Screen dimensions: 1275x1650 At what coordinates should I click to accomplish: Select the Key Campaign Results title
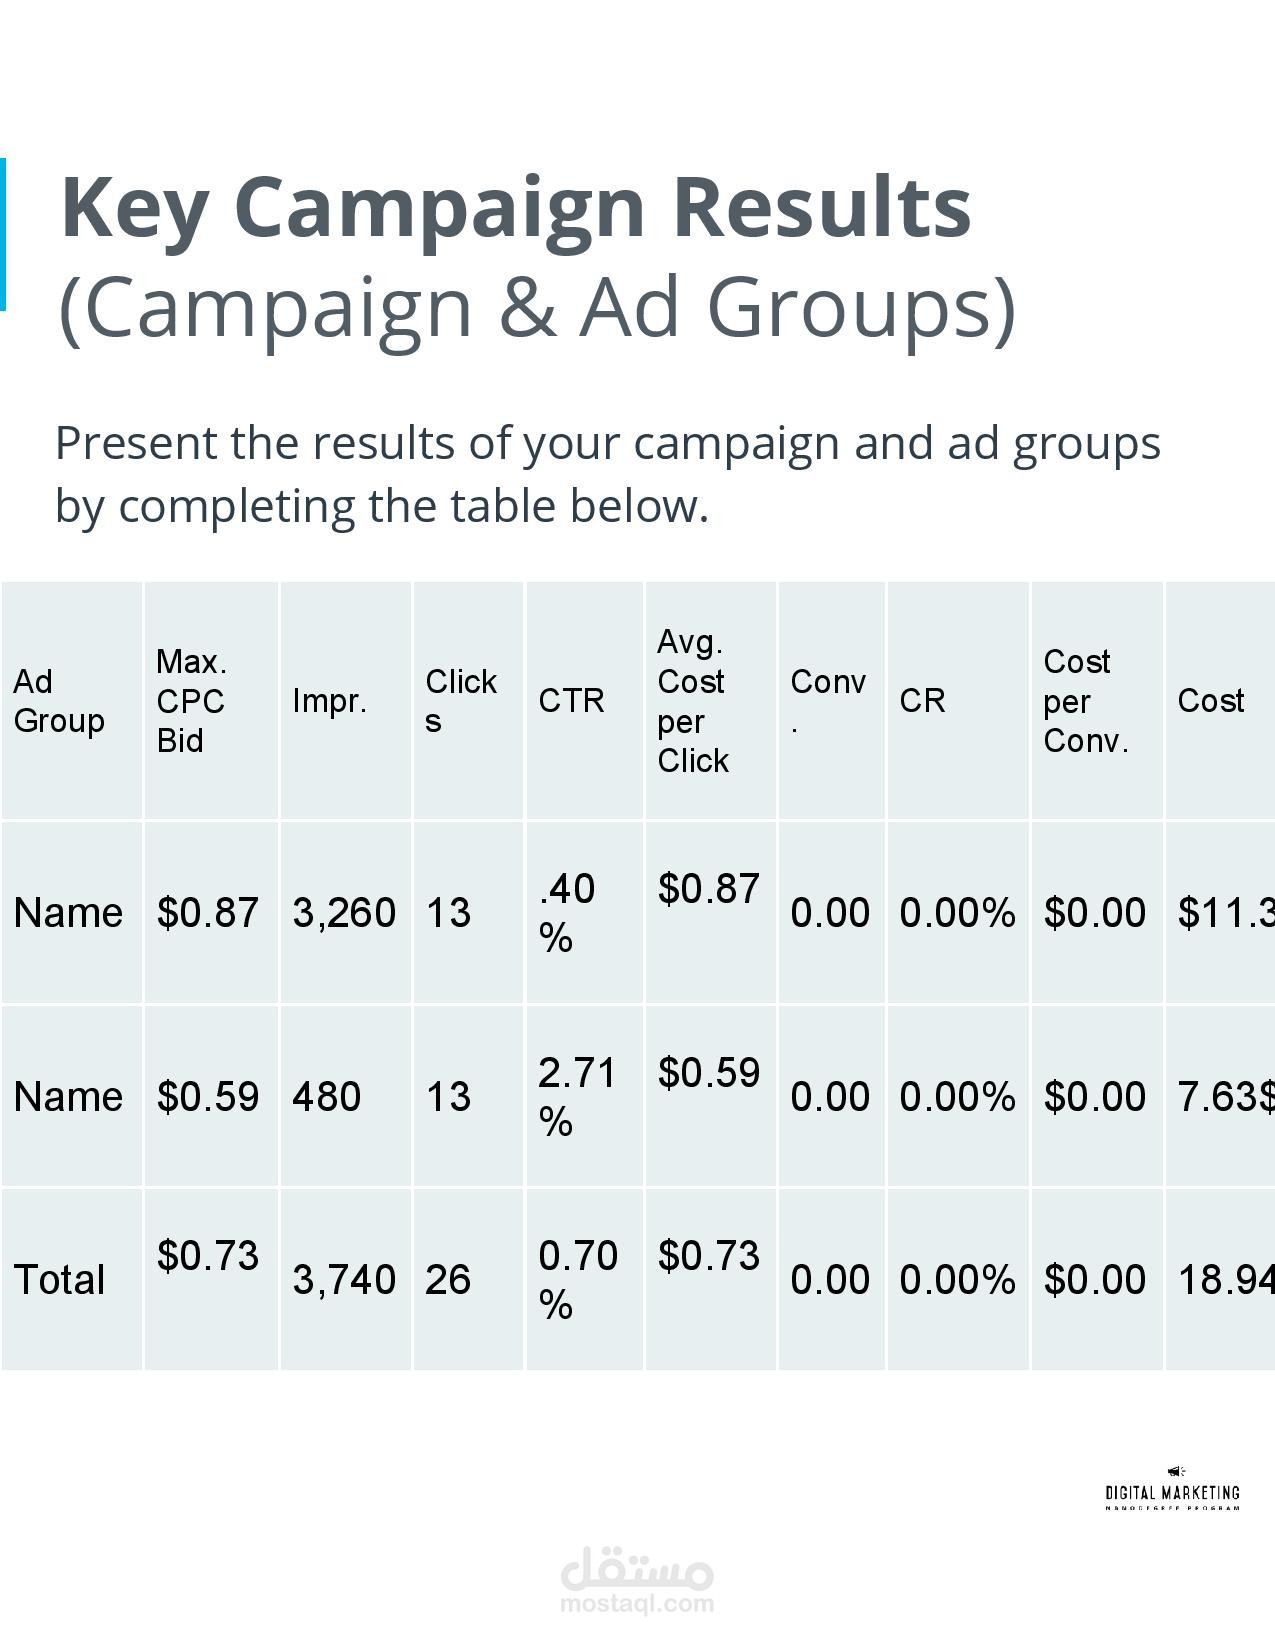click(x=515, y=207)
